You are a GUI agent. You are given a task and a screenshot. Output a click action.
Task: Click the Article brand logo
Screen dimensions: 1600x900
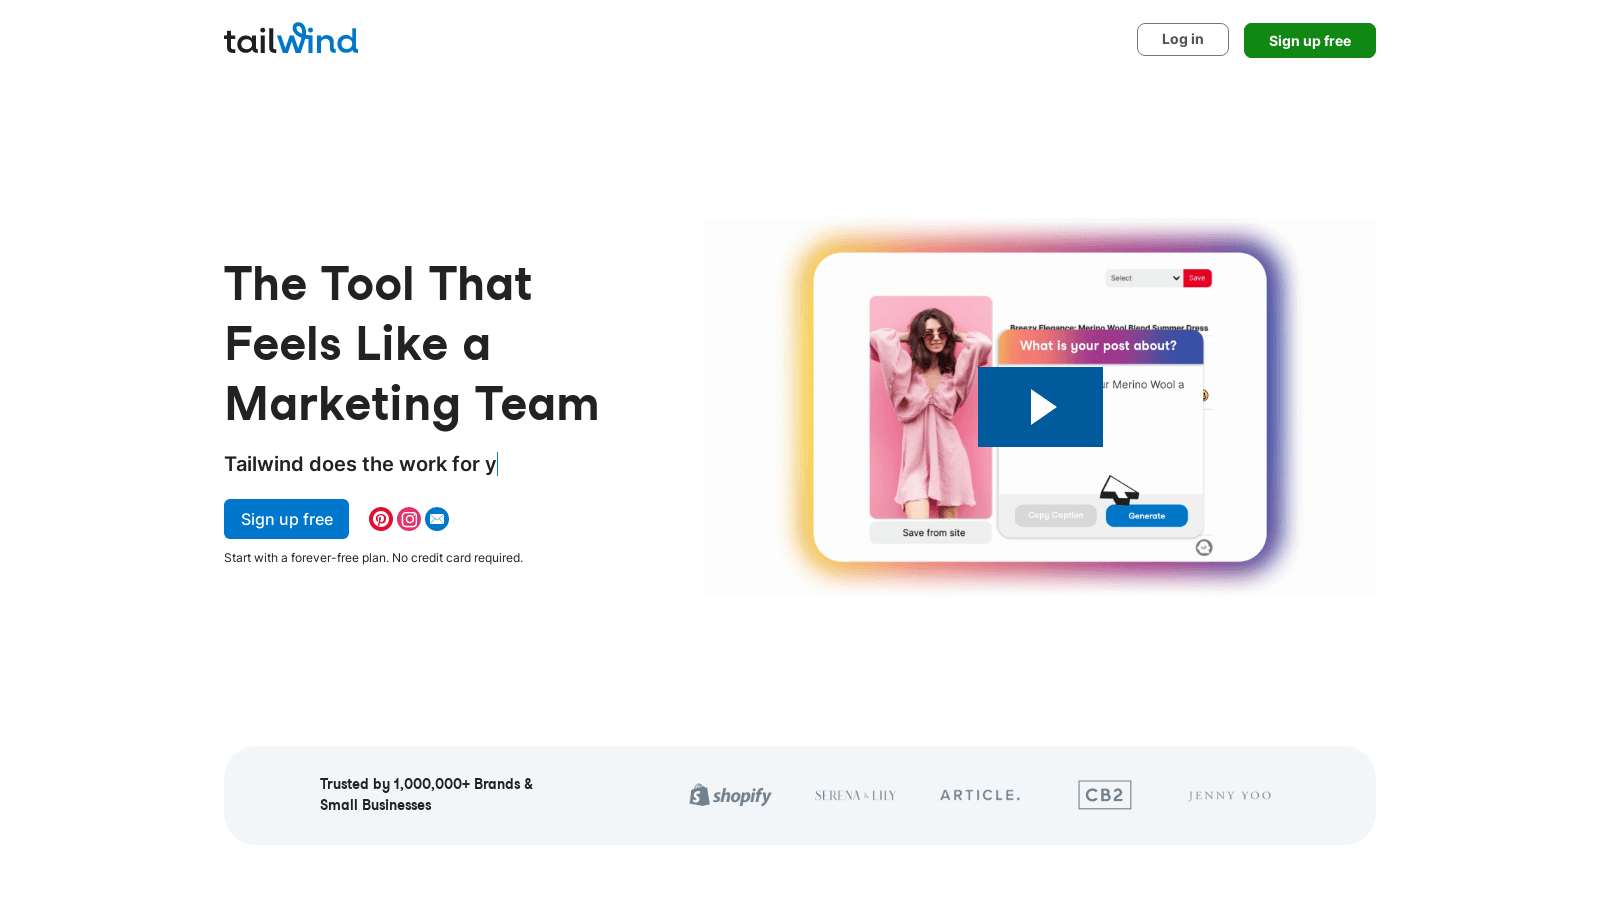pyautogui.click(x=980, y=795)
